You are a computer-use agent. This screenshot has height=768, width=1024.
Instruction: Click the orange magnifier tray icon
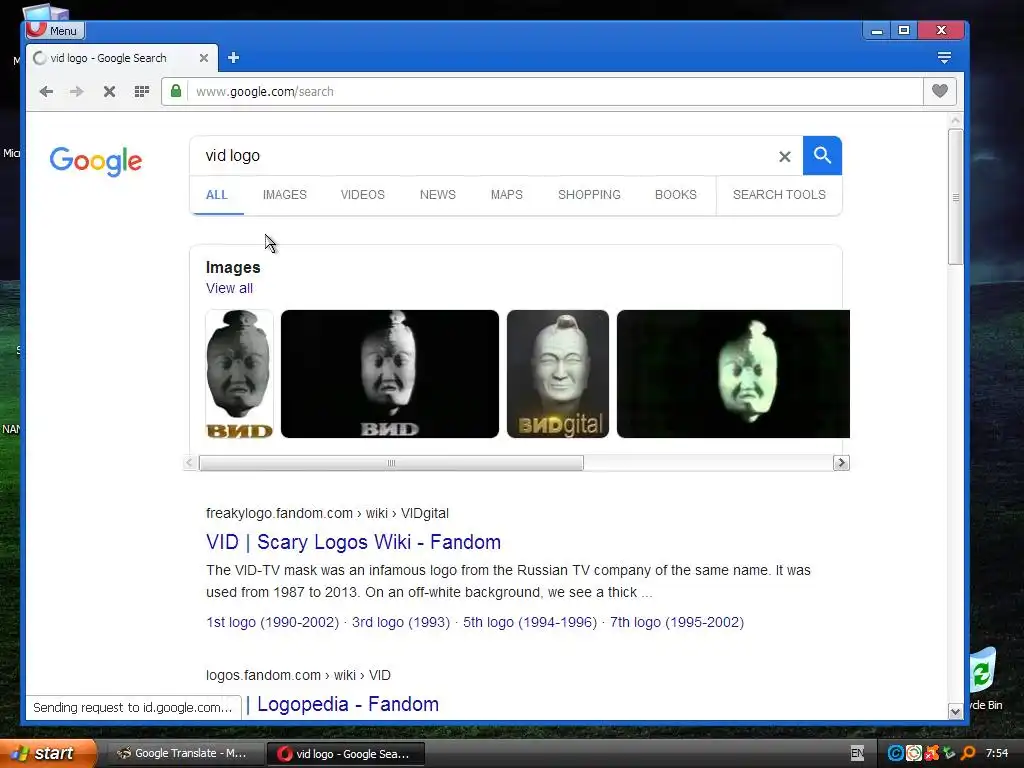(968, 754)
